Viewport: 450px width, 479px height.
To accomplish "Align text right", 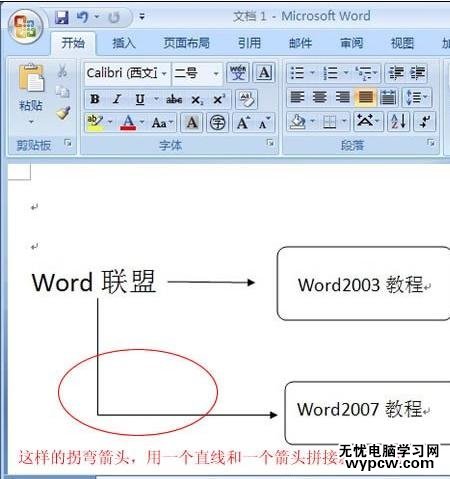I will tap(342, 97).
